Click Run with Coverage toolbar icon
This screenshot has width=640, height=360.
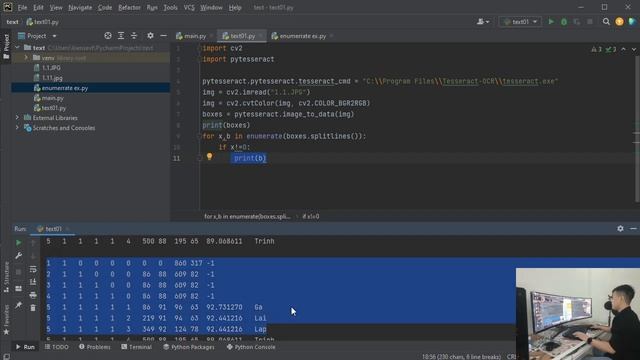577,22
